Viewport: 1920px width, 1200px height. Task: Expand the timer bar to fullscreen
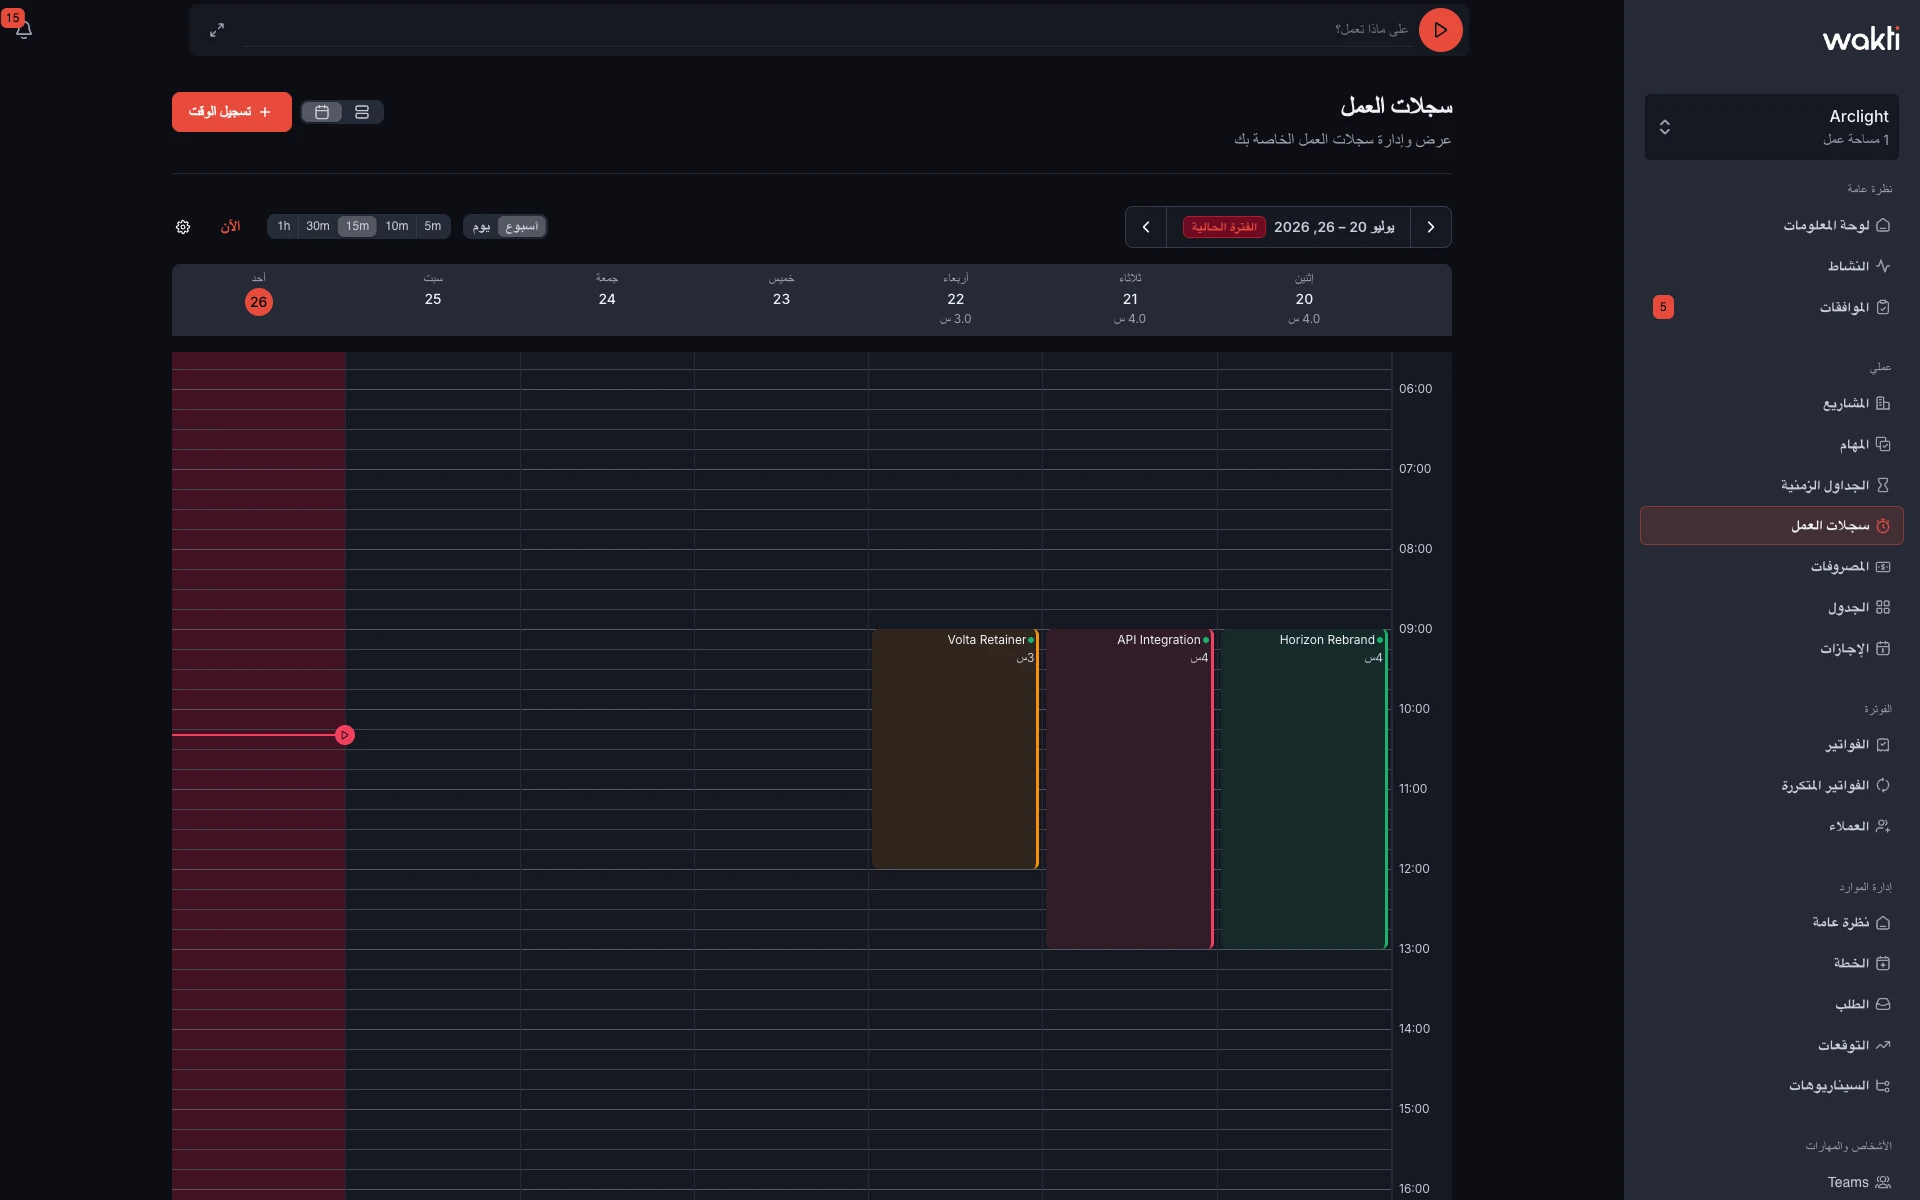point(217,30)
